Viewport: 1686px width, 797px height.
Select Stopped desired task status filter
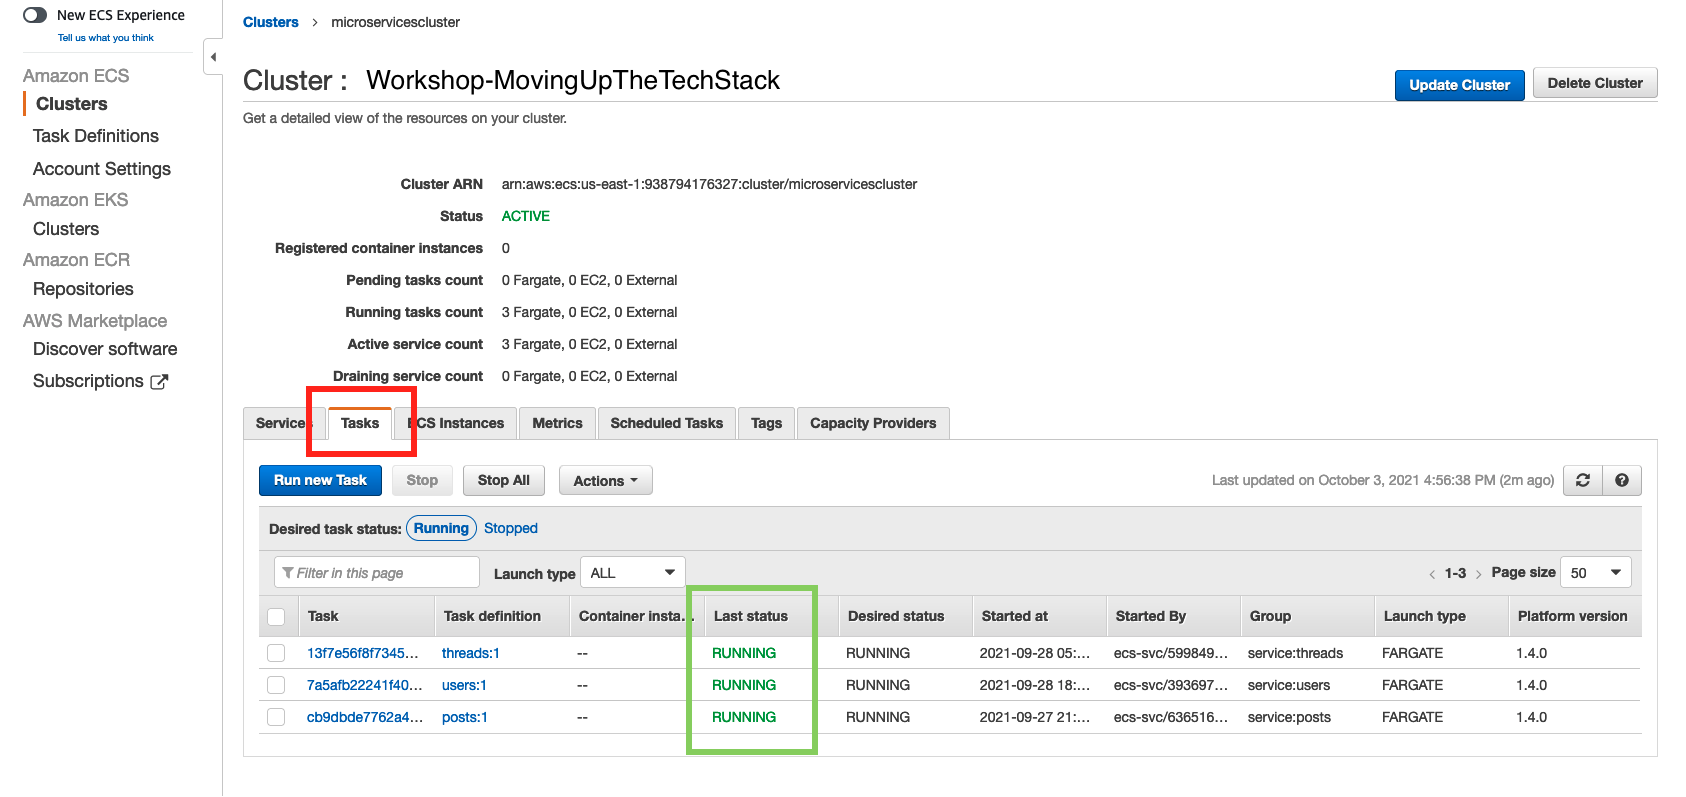click(511, 528)
